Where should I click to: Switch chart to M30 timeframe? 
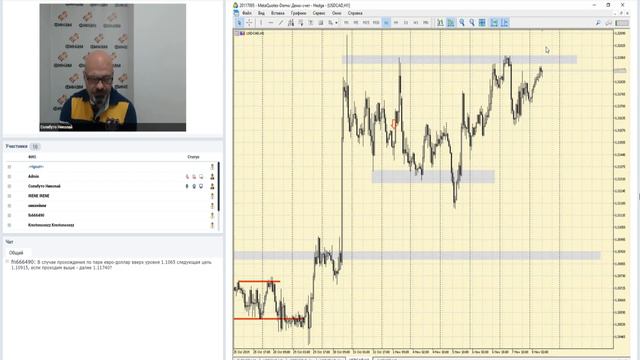(x=376, y=22)
